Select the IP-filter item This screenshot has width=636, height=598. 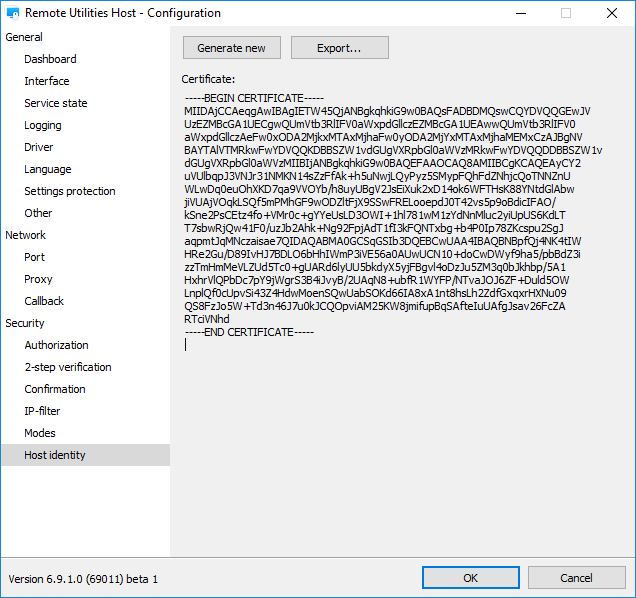(42, 411)
